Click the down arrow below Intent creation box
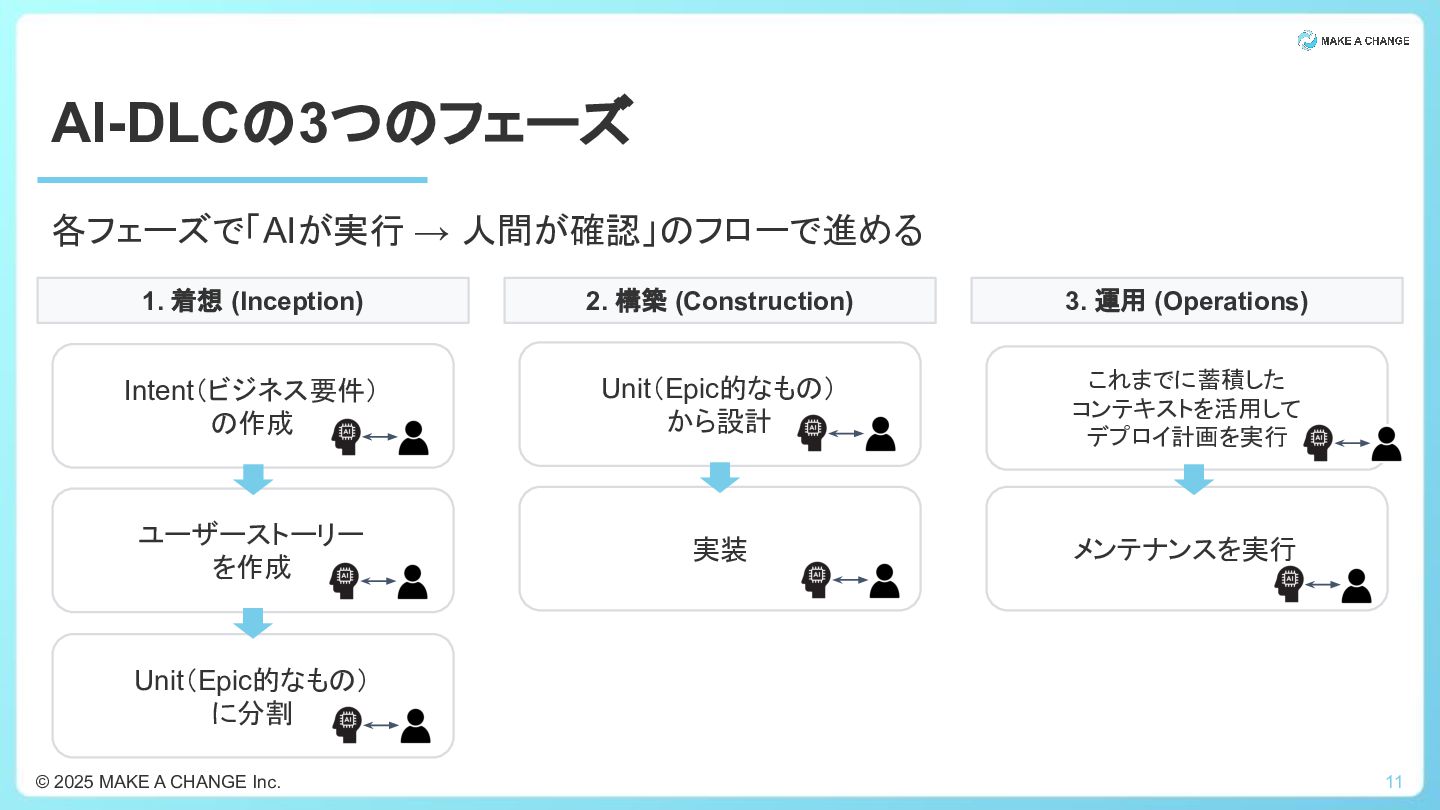The width and height of the screenshot is (1440, 810). [x=253, y=478]
